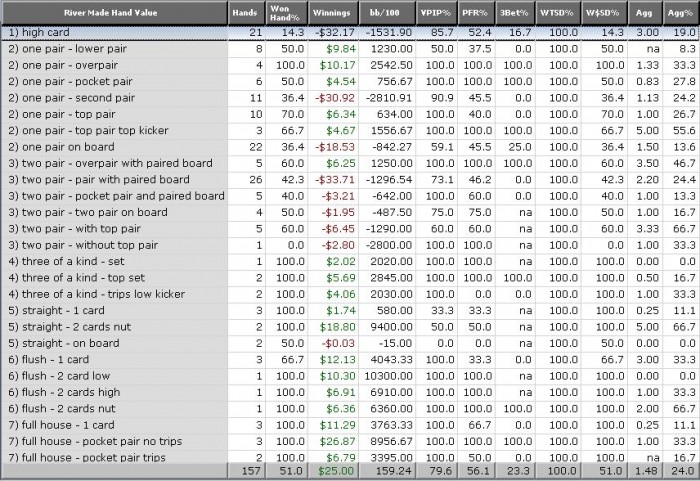Select the '1) high card' row
The width and height of the screenshot is (700, 481).
click(350, 33)
